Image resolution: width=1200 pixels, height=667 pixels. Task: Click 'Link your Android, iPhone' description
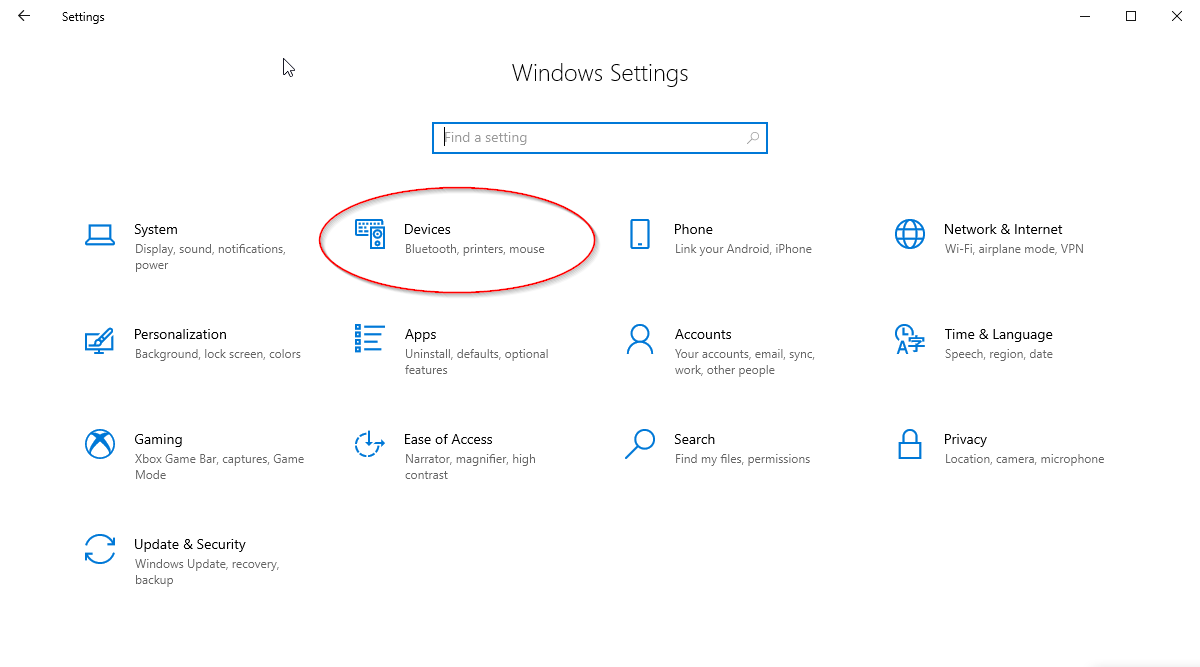pos(743,249)
